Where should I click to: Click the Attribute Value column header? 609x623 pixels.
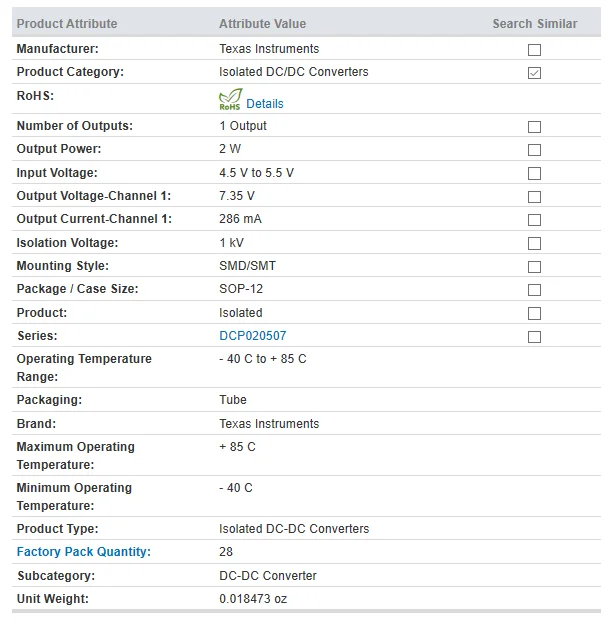[x=263, y=23]
